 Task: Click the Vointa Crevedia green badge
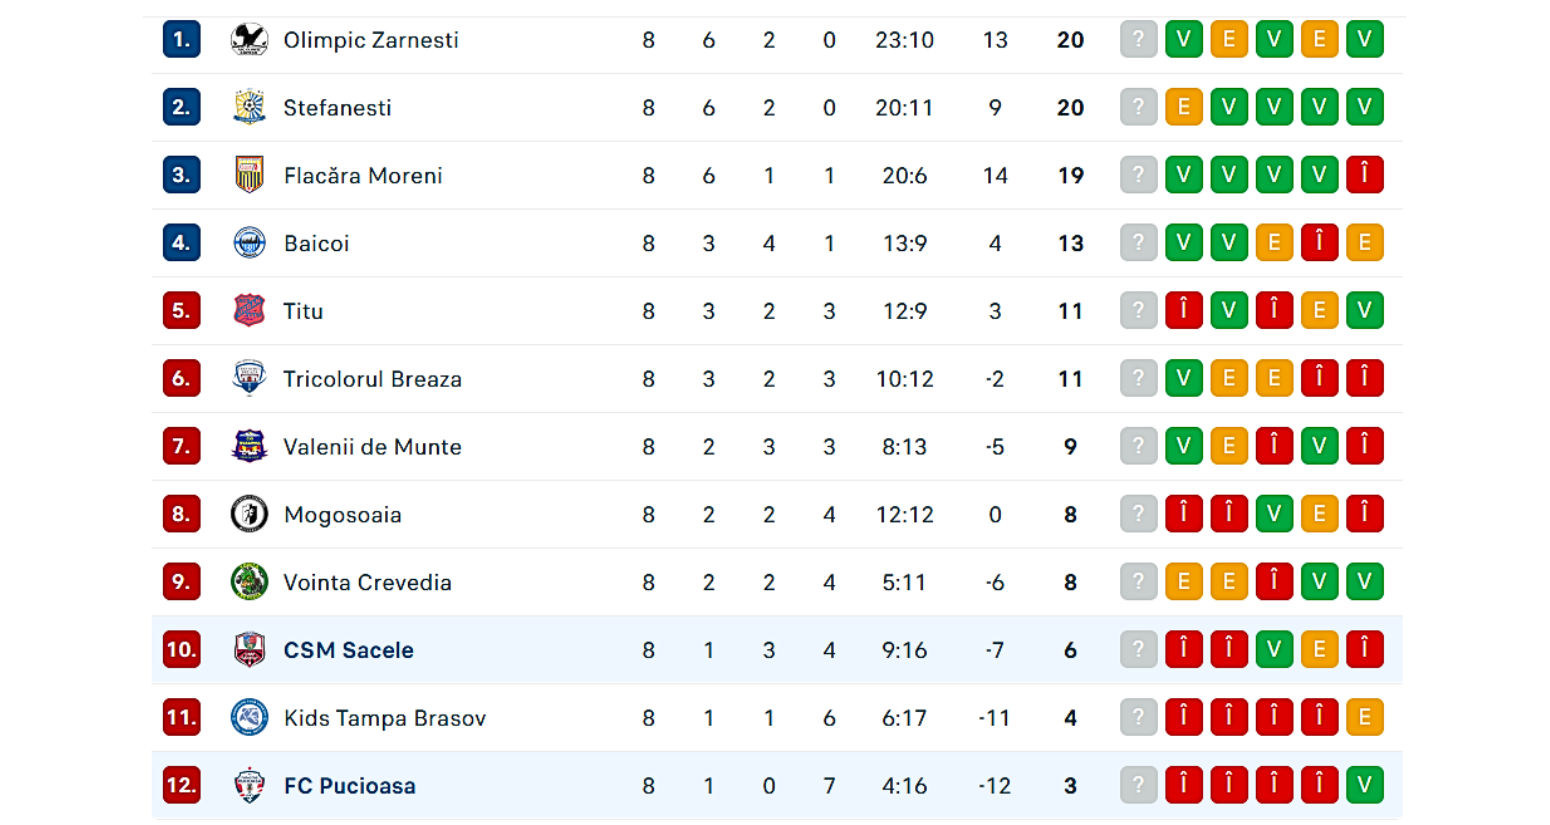point(249,582)
